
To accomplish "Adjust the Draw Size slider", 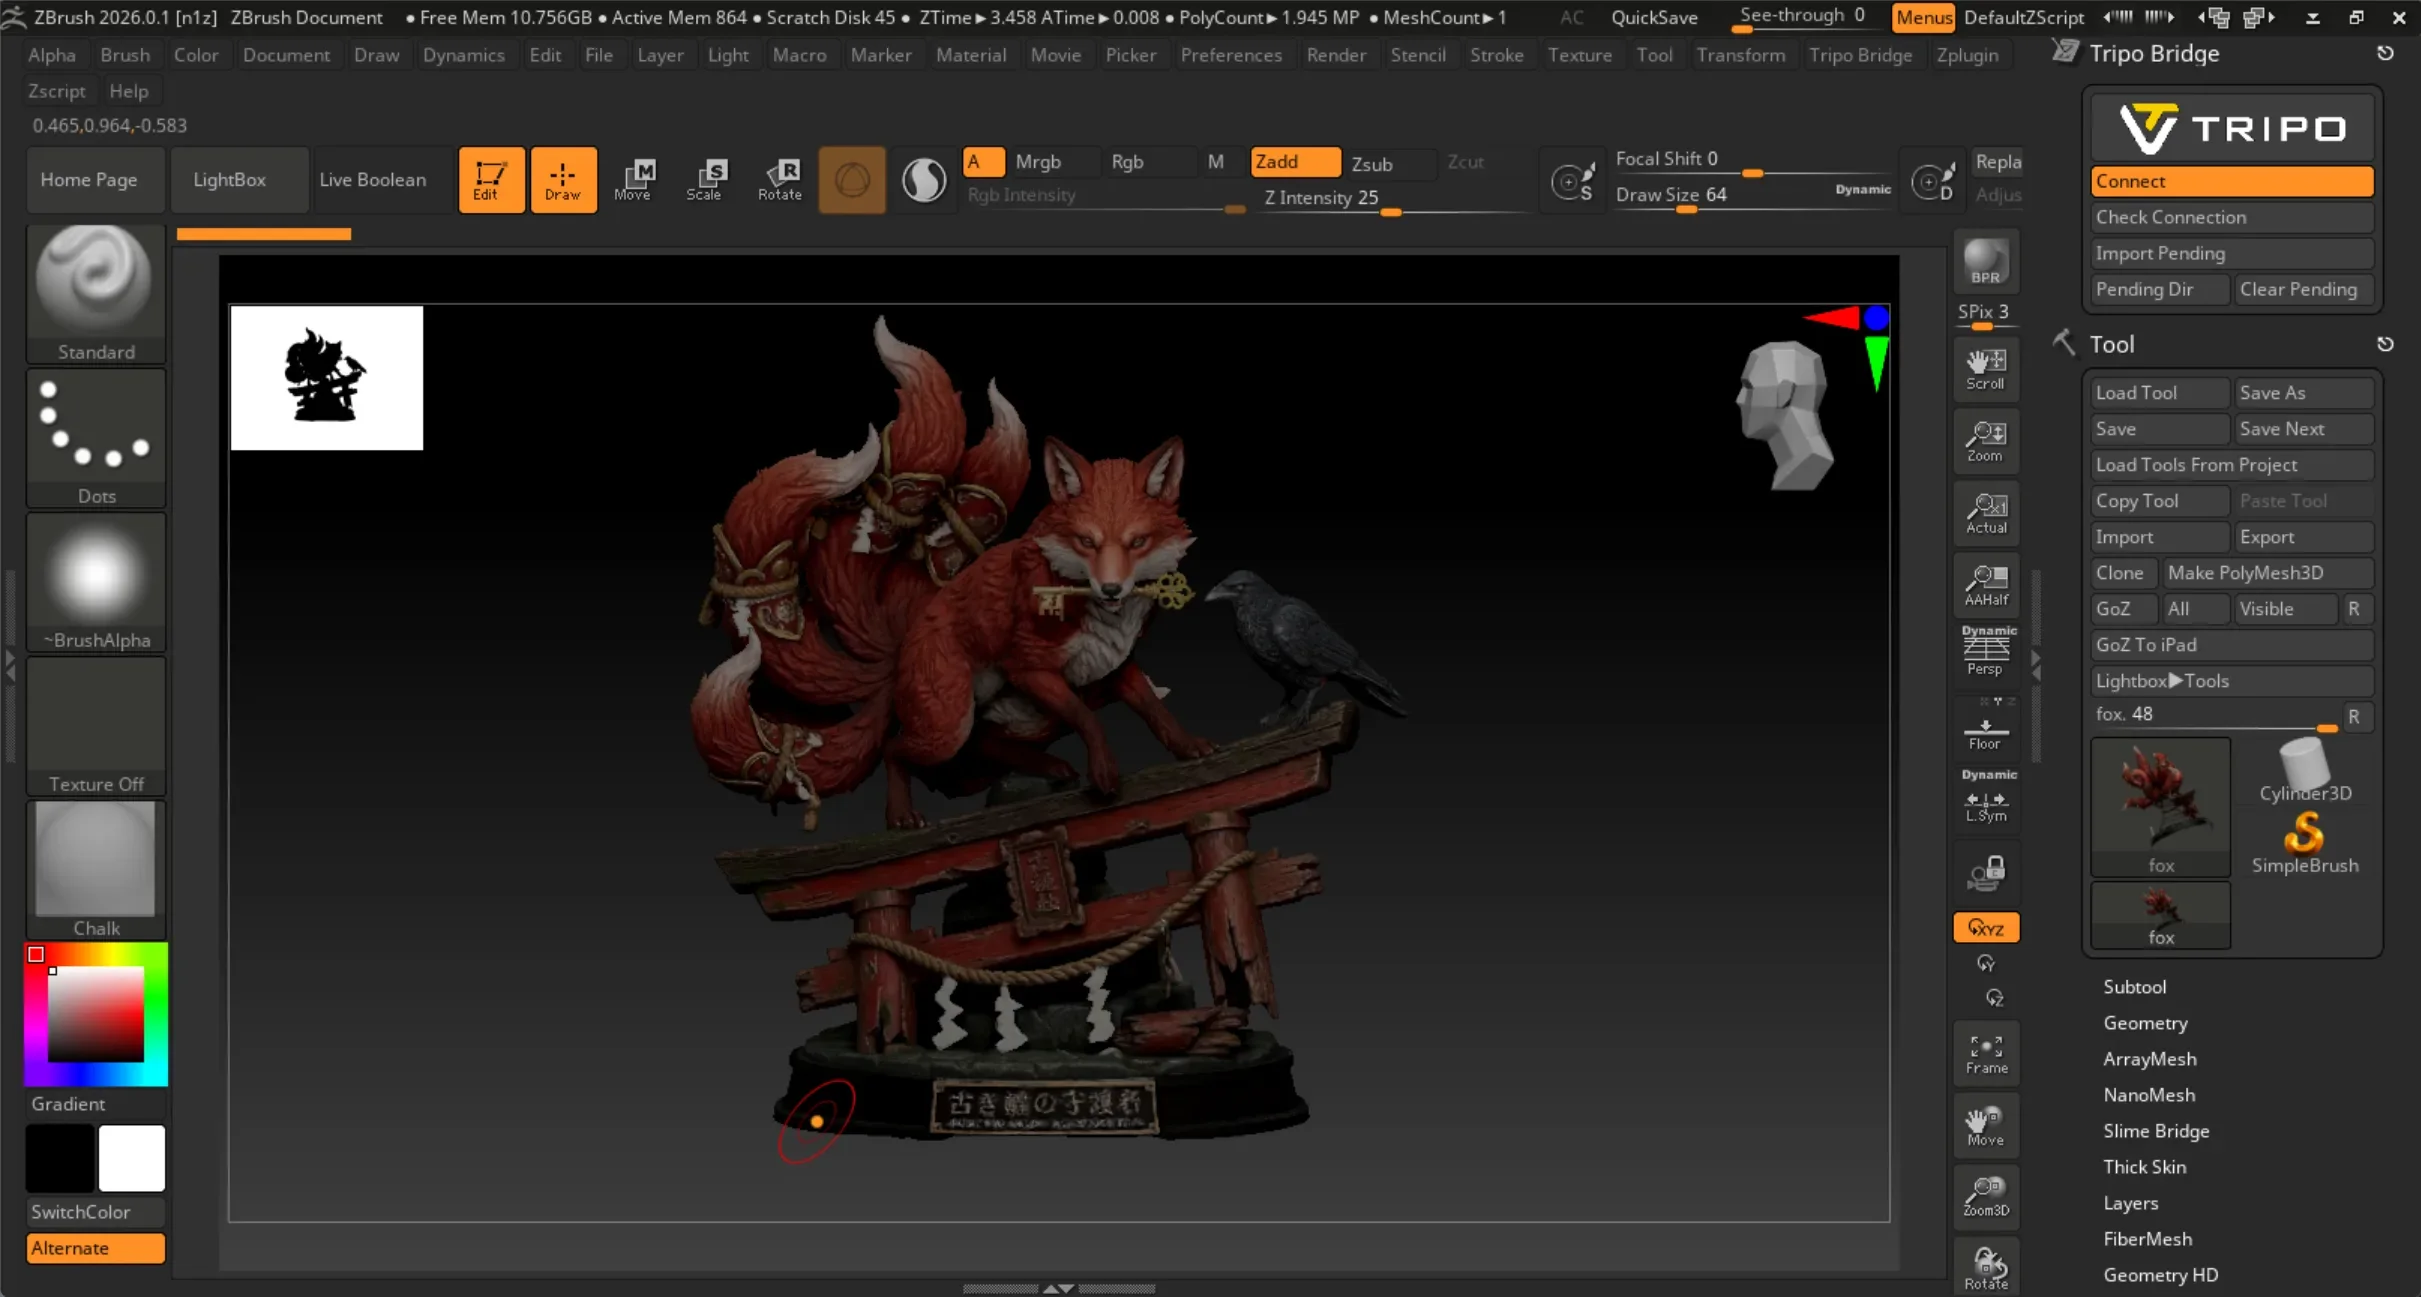I will coord(1752,196).
